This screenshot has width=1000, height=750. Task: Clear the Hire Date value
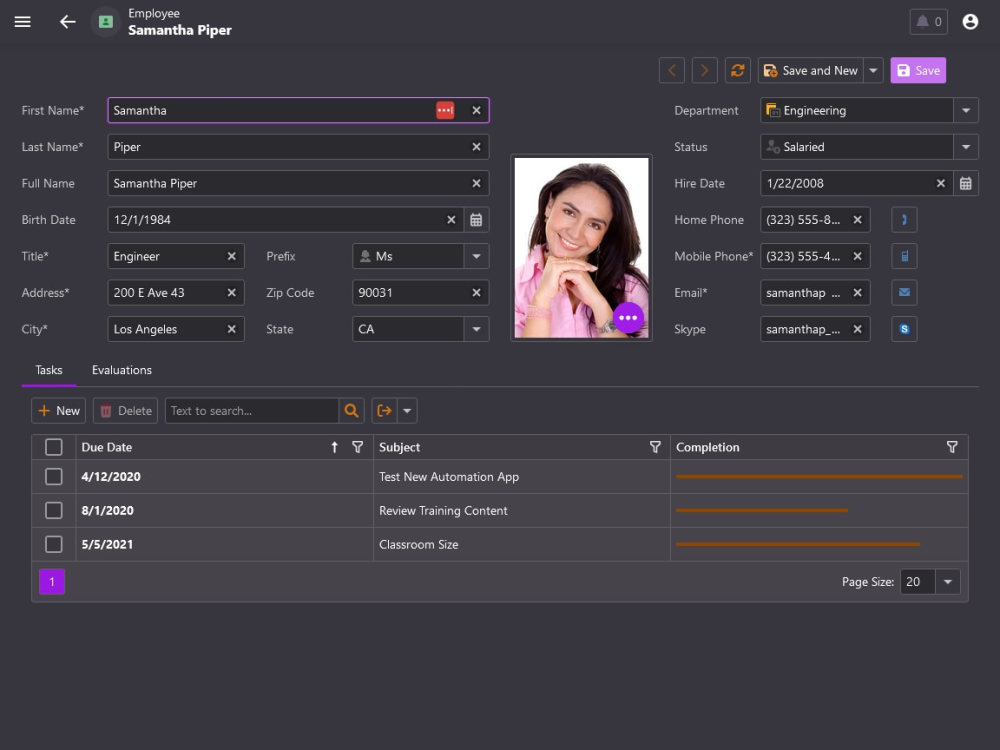[940, 183]
